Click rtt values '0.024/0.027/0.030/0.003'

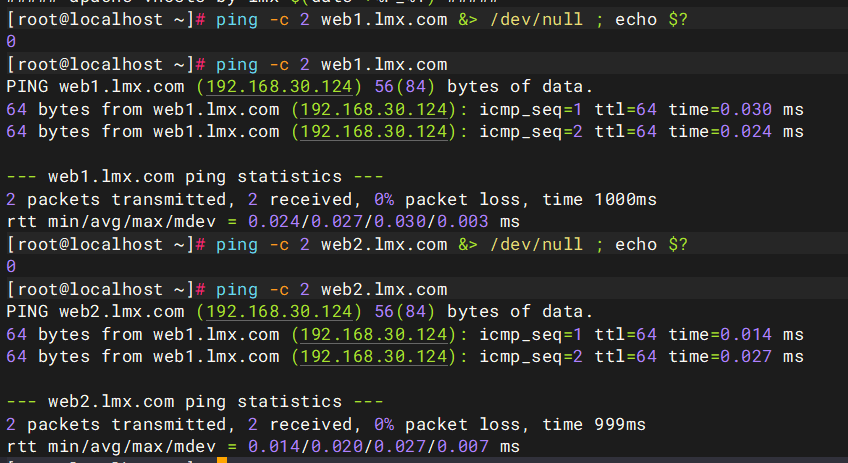(368, 221)
